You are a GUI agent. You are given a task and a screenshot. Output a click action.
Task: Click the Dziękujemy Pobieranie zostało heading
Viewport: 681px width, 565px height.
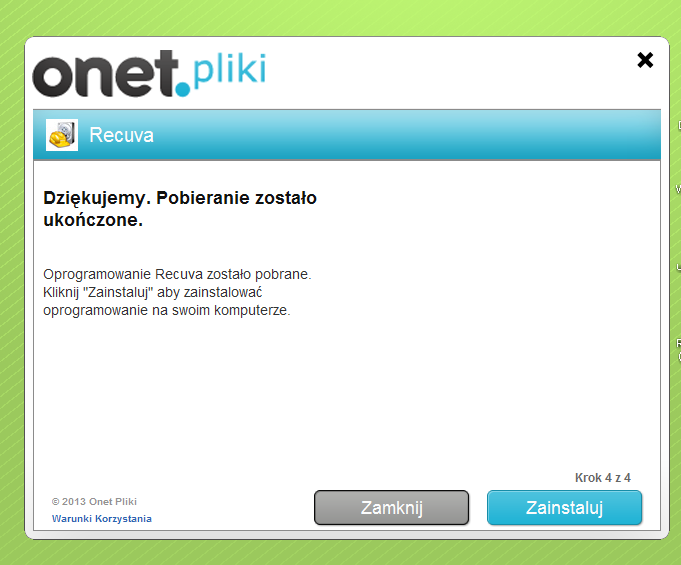point(180,198)
